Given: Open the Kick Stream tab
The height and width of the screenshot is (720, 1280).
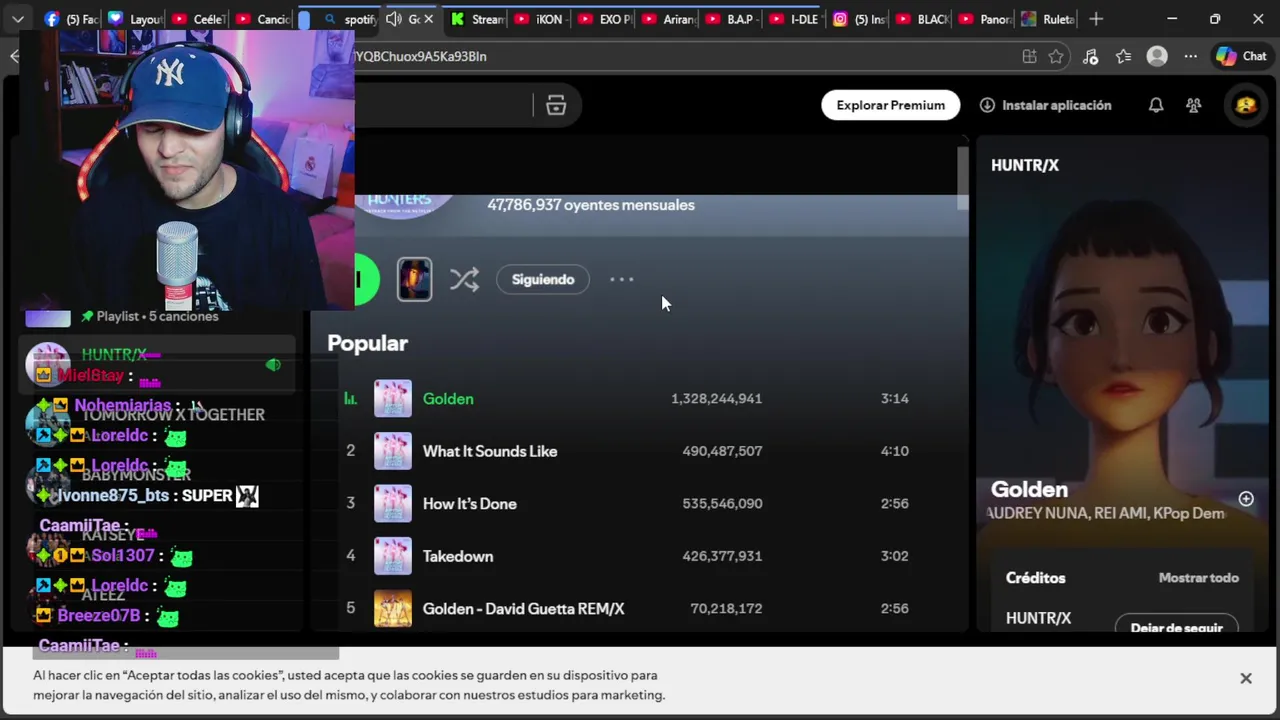Looking at the screenshot, I should (x=476, y=19).
